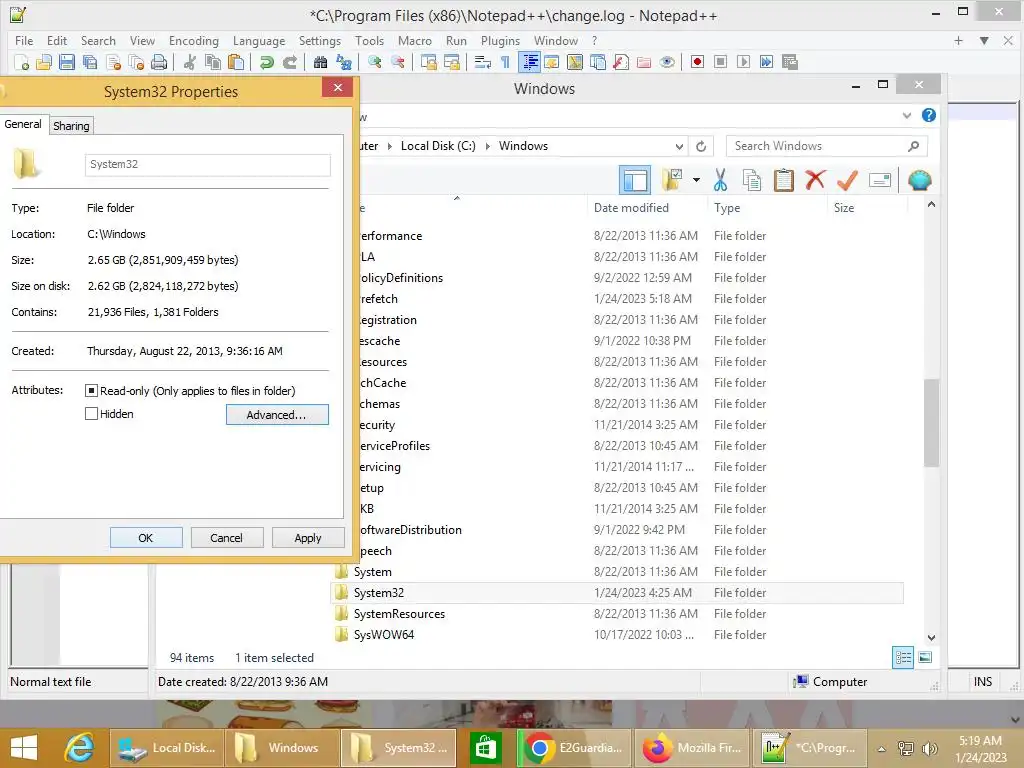Click the Explorer Help question mark icon
The image size is (1024, 768).
tap(929, 116)
